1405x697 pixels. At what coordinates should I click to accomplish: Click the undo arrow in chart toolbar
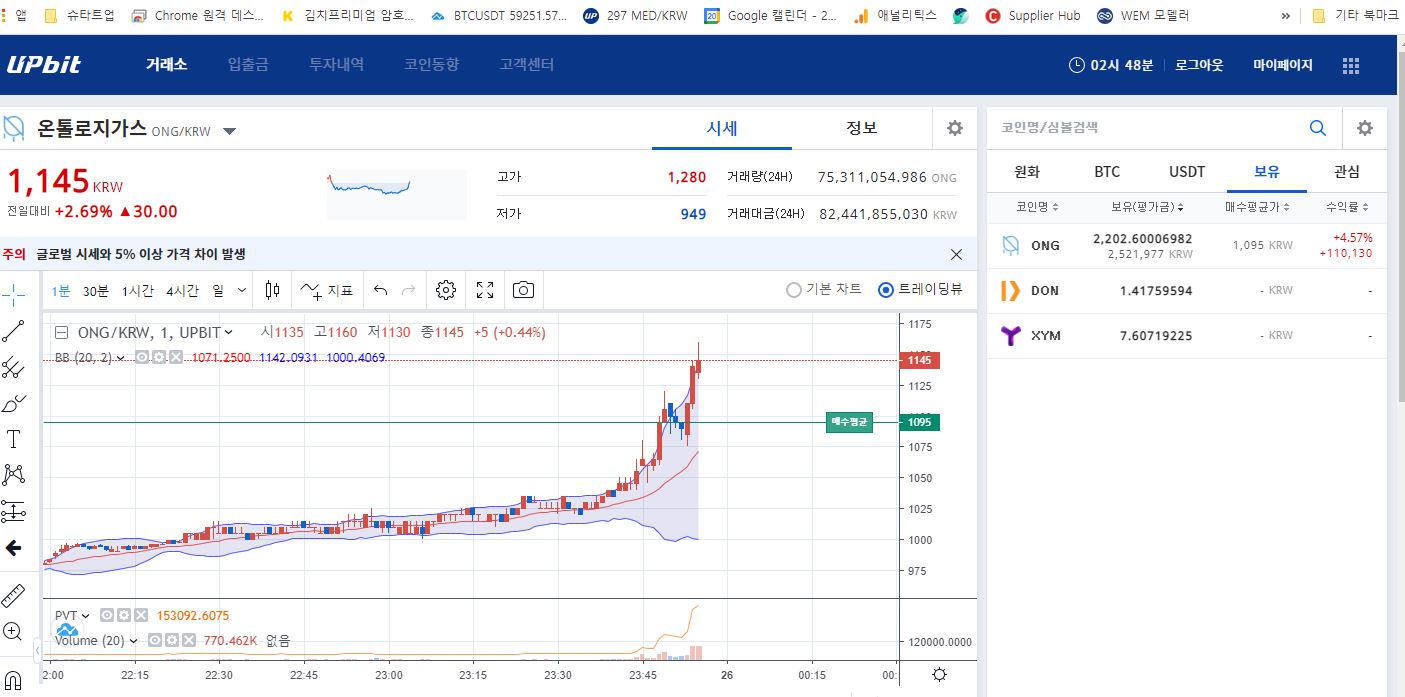coord(380,291)
